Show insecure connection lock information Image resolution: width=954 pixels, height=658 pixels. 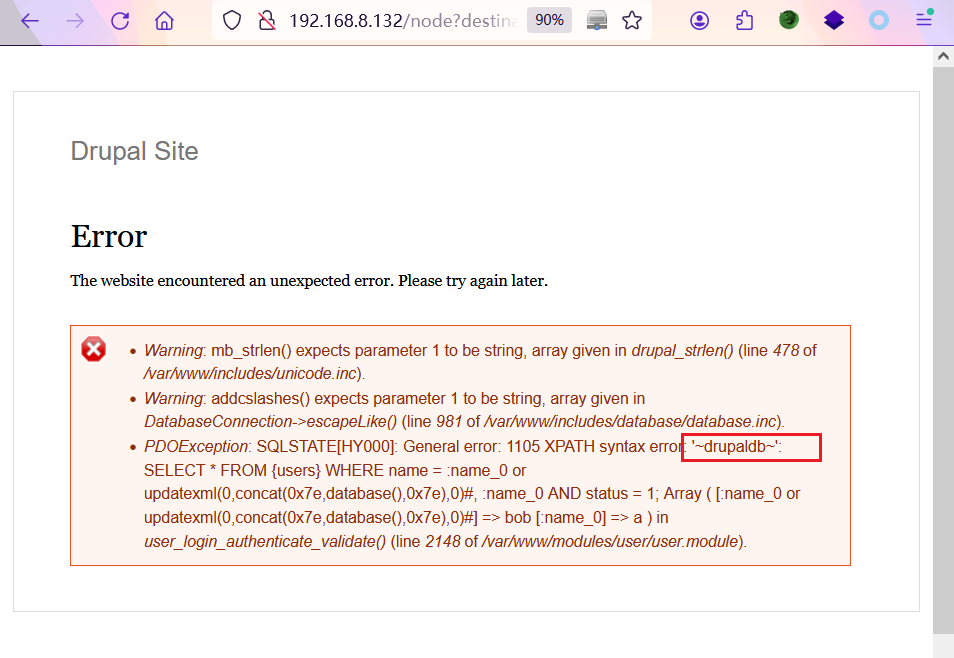tap(266, 21)
